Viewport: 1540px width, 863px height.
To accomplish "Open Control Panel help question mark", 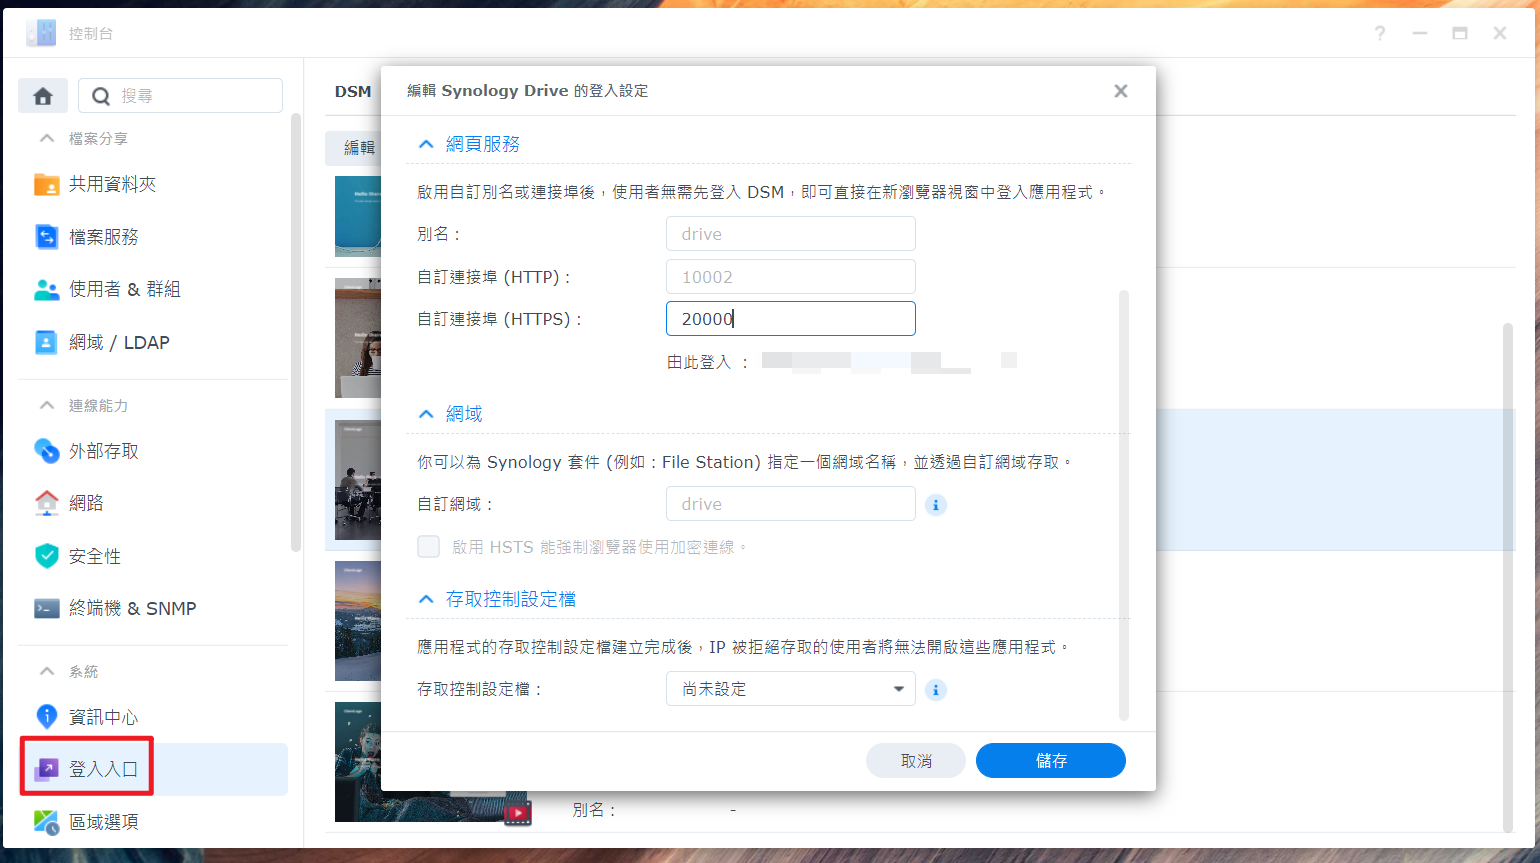I will pos(1380,33).
